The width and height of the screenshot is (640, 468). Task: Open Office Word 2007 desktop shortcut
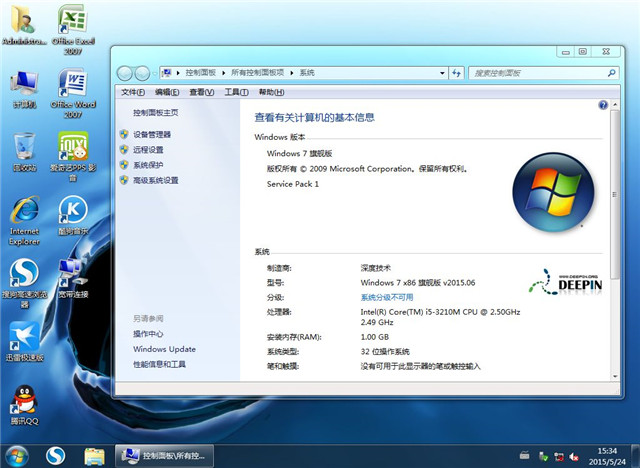tap(71, 87)
